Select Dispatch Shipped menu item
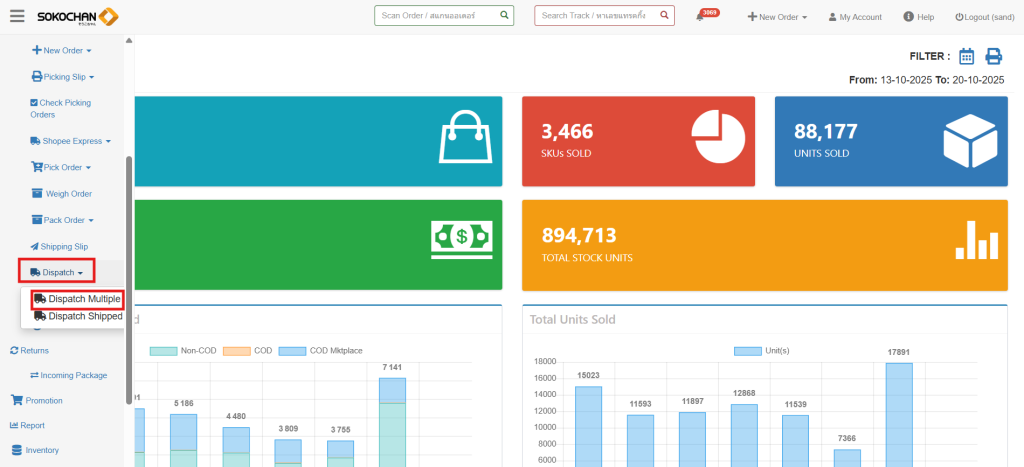This screenshot has width=1024, height=467. [77, 316]
